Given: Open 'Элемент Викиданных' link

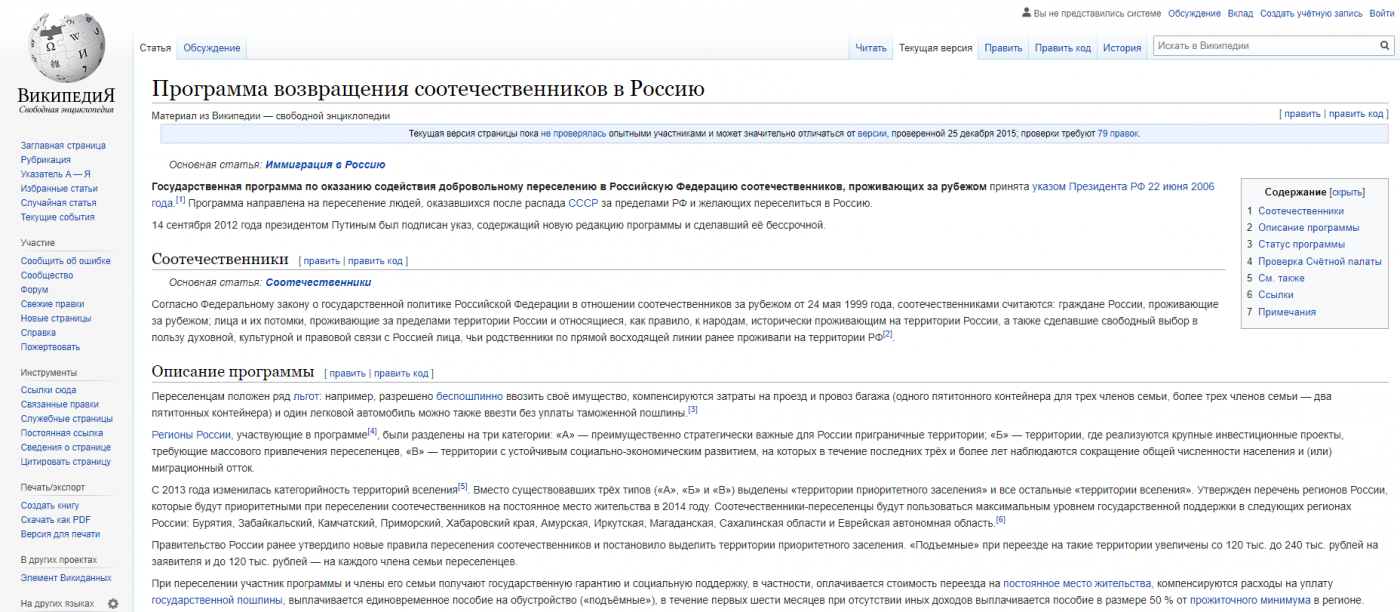Looking at the screenshot, I should 66,578.
